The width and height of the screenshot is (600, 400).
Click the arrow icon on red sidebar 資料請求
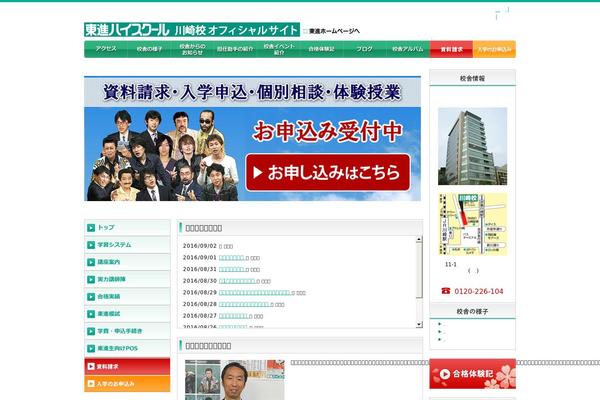point(91,366)
